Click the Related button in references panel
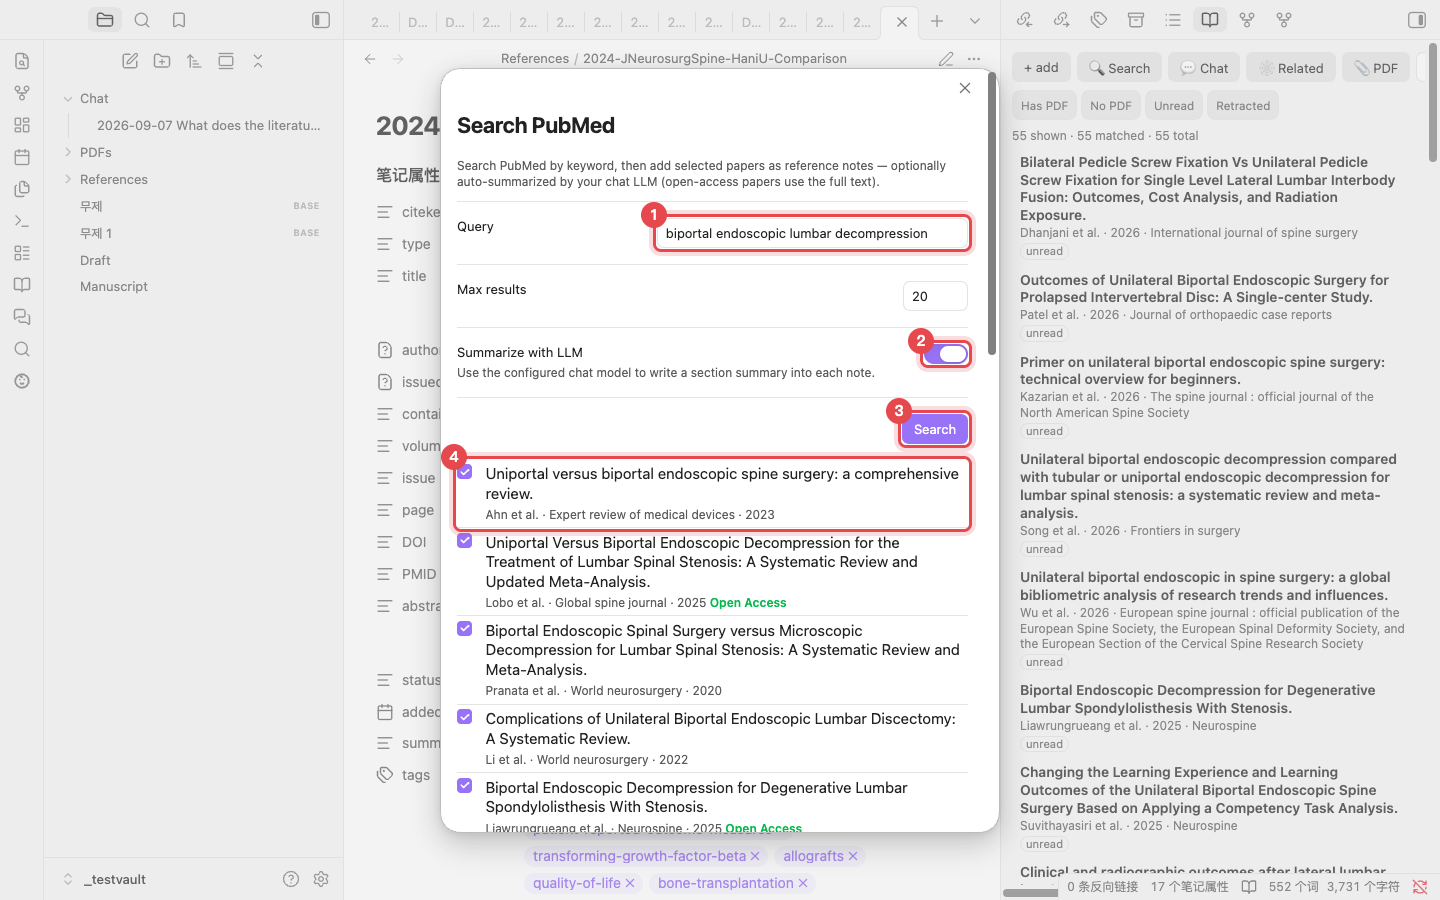1440x900 pixels. (1291, 68)
